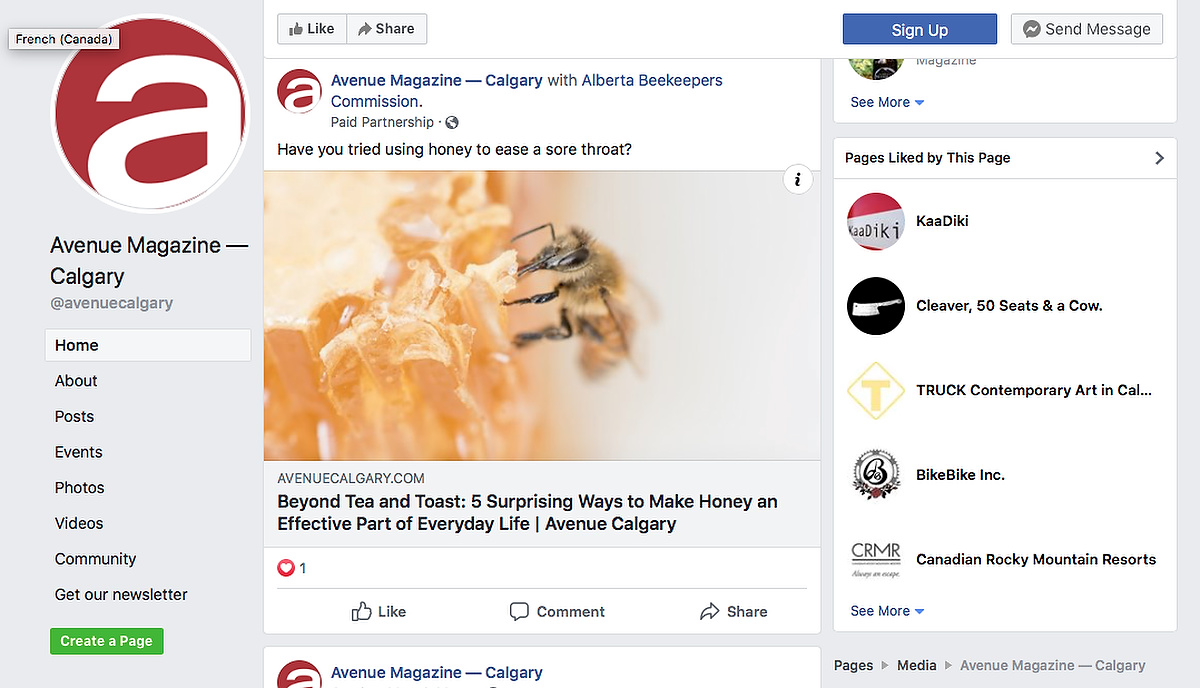Viewport: 1200px width, 688px height.
Task: Click the blue Sign Up button
Action: tap(919, 29)
